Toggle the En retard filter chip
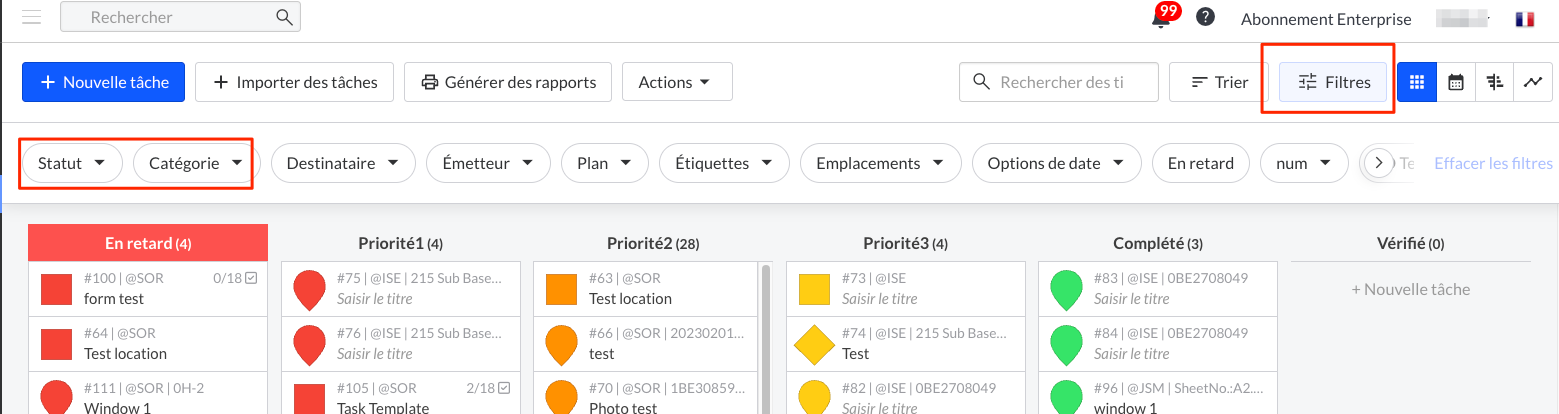The width and height of the screenshot is (1559, 414). (x=1200, y=163)
